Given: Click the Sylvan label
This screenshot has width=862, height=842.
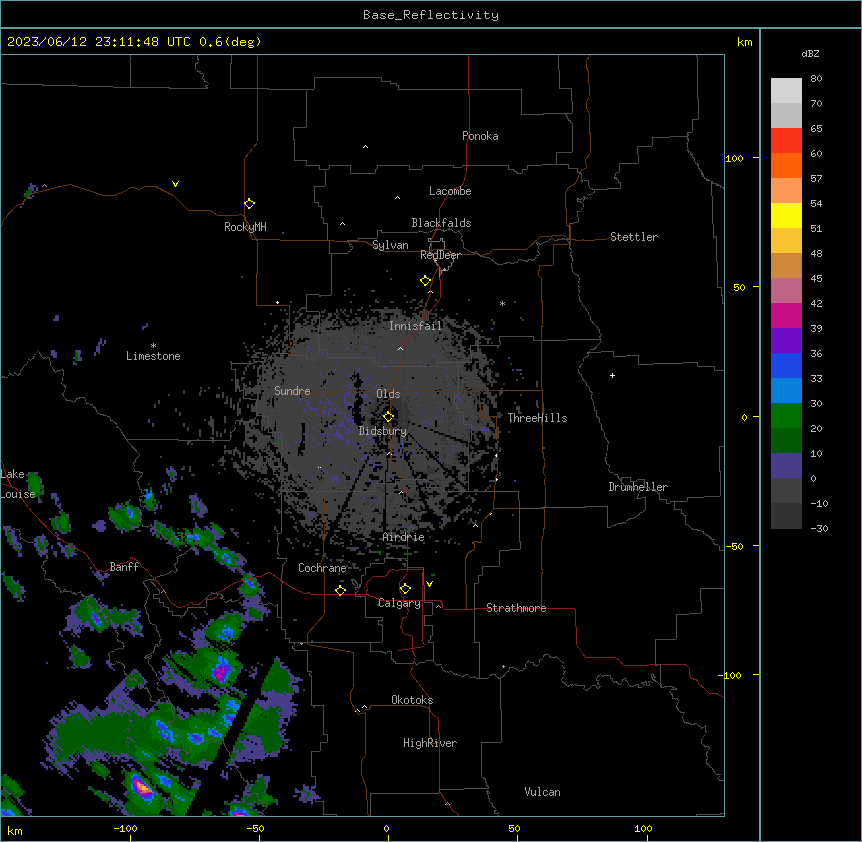Looking at the screenshot, I should click(x=390, y=245).
